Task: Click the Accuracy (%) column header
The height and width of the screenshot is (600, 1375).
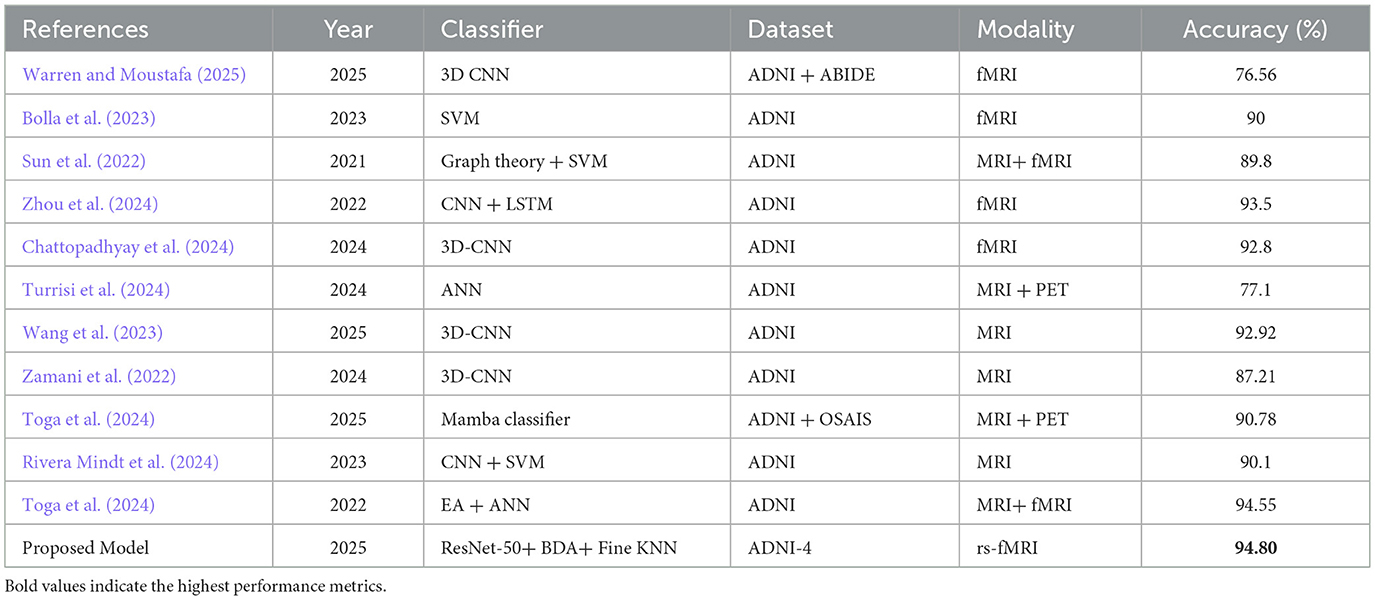Action: pos(1255,30)
